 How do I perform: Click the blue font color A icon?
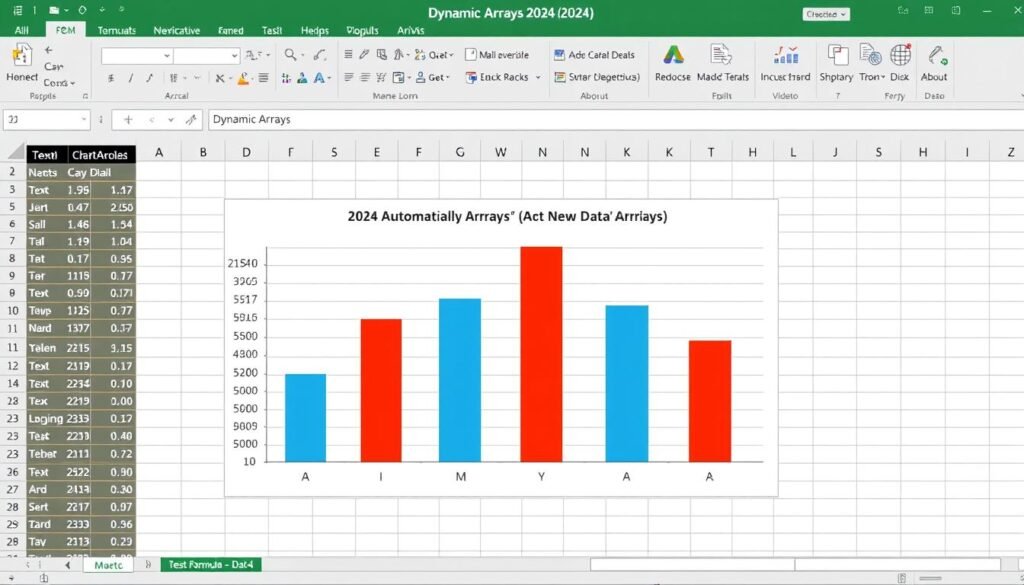pyautogui.click(x=319, y=78)
